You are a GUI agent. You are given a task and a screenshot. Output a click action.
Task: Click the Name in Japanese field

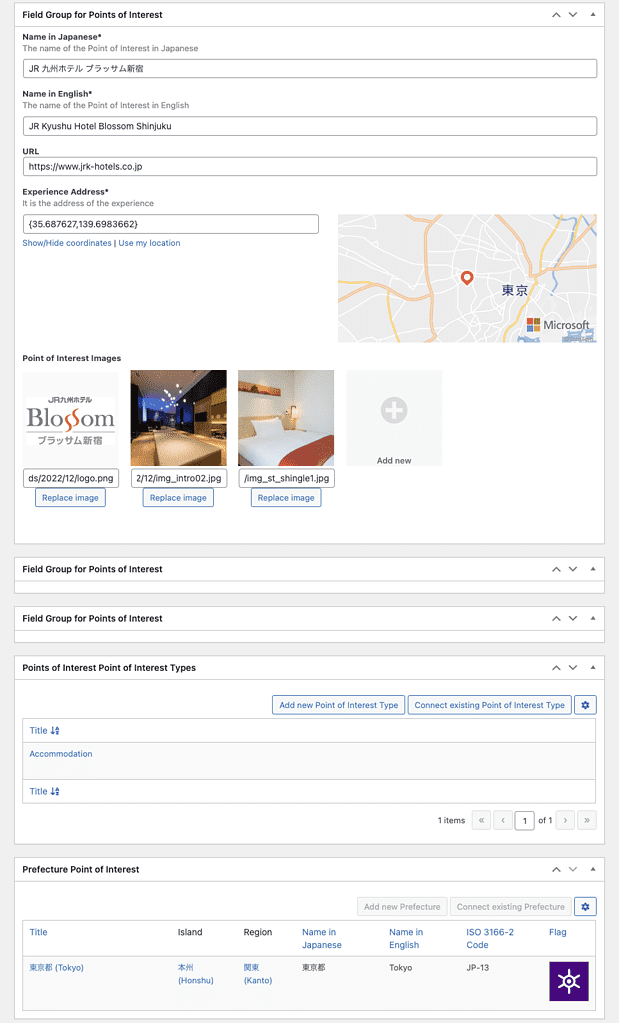310,69
